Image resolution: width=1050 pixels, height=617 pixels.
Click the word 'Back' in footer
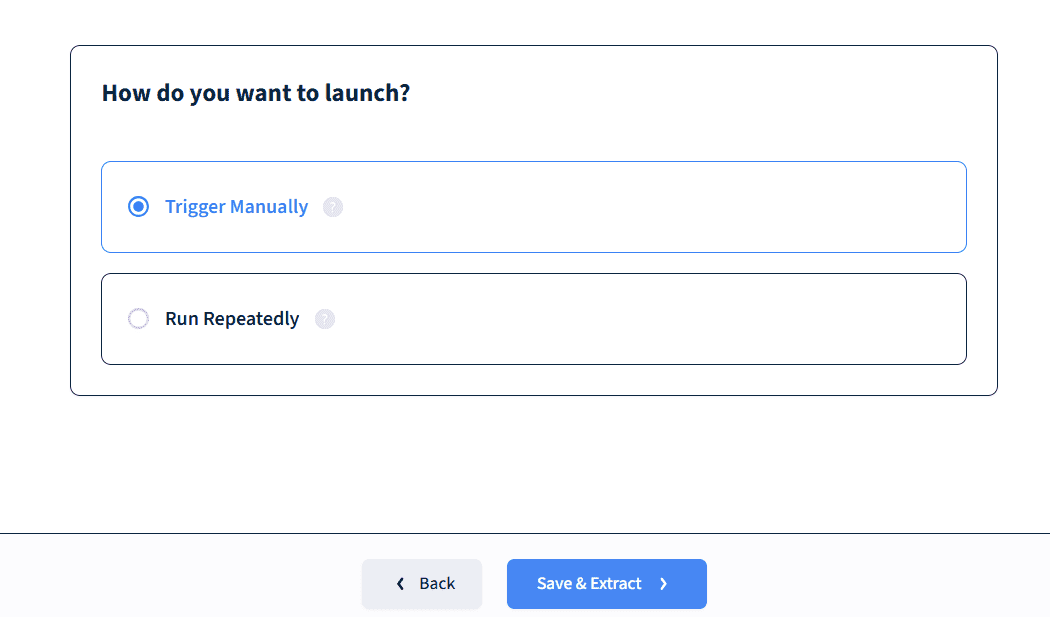437,584
